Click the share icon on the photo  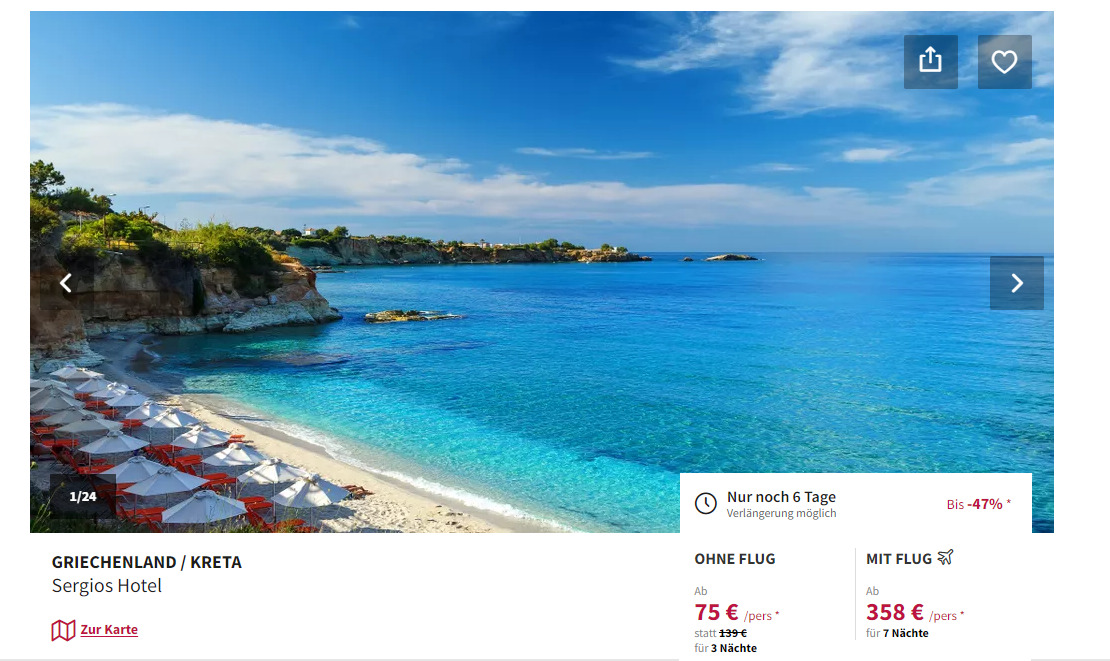click(930, 62)
